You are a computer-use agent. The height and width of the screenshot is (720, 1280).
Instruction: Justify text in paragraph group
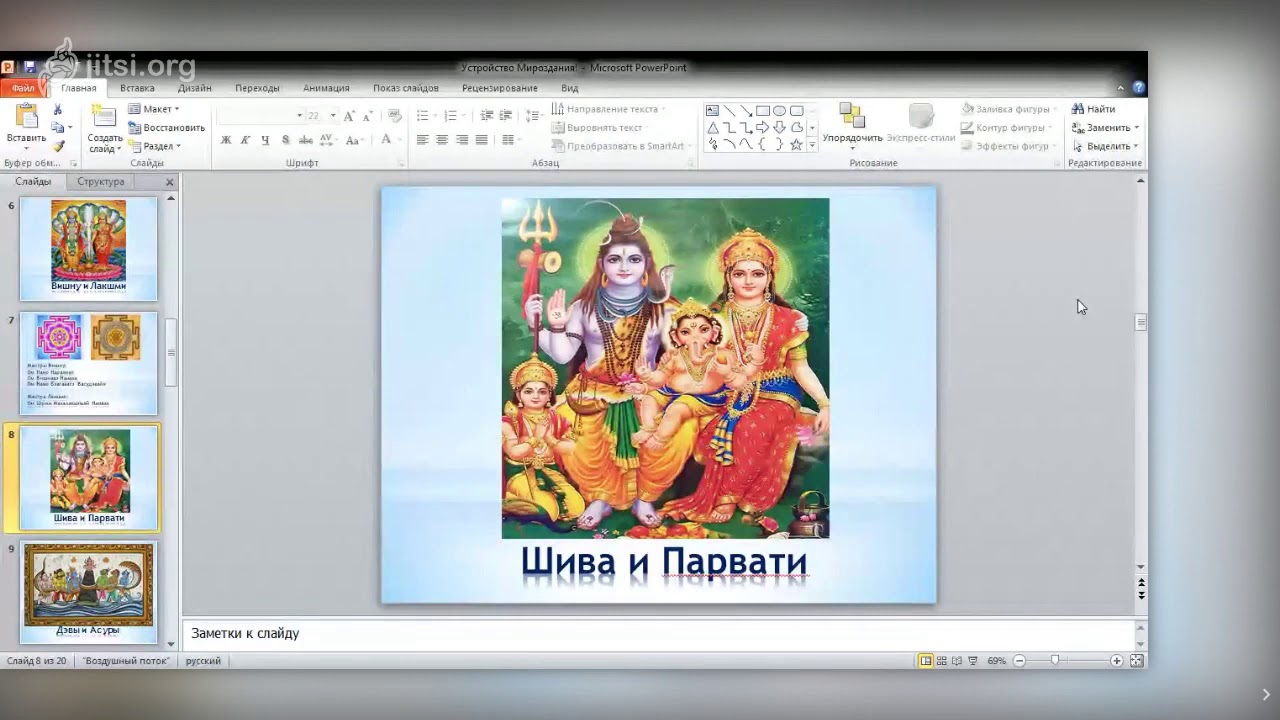[x=482, y=140]
